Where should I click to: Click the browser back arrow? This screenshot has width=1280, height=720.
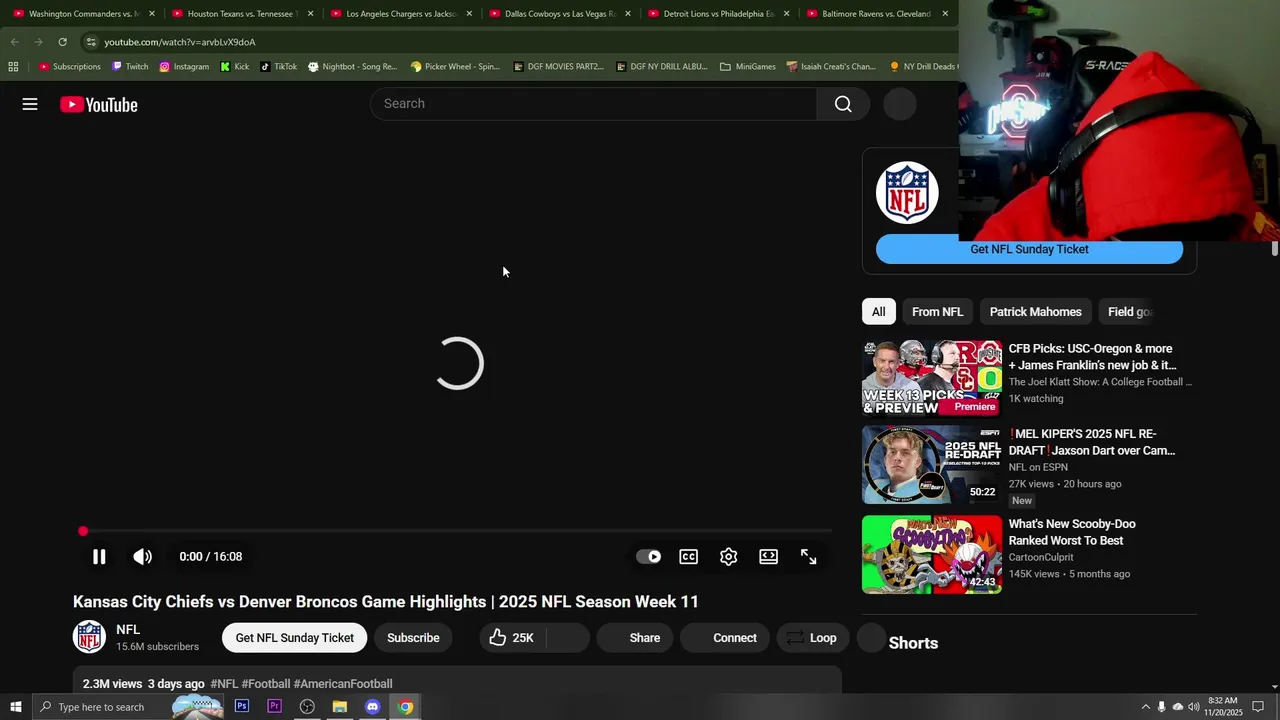coord(14,42)
